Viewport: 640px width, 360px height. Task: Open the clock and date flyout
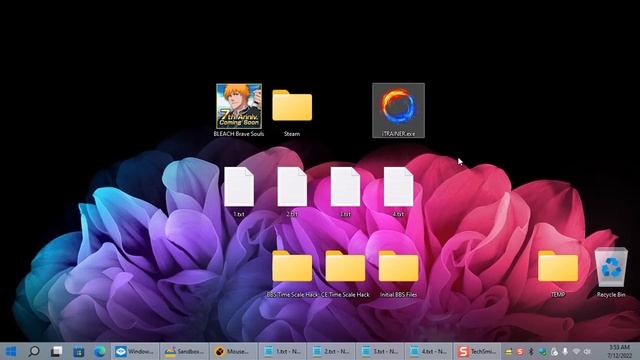click(x=619, y=351)
